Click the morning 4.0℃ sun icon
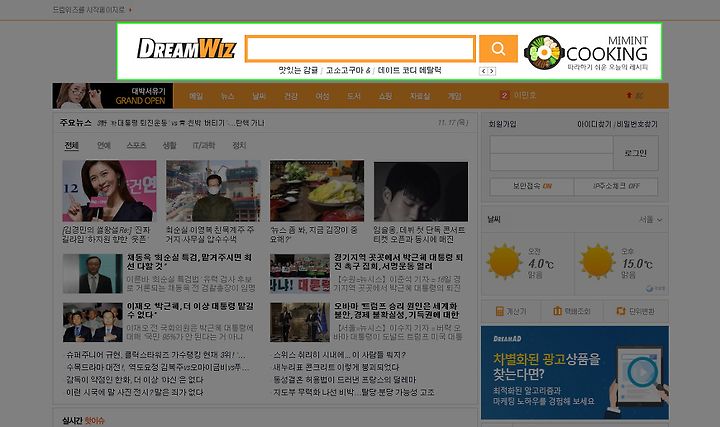This screenshot has width=720, height=427. click(504, 261)
